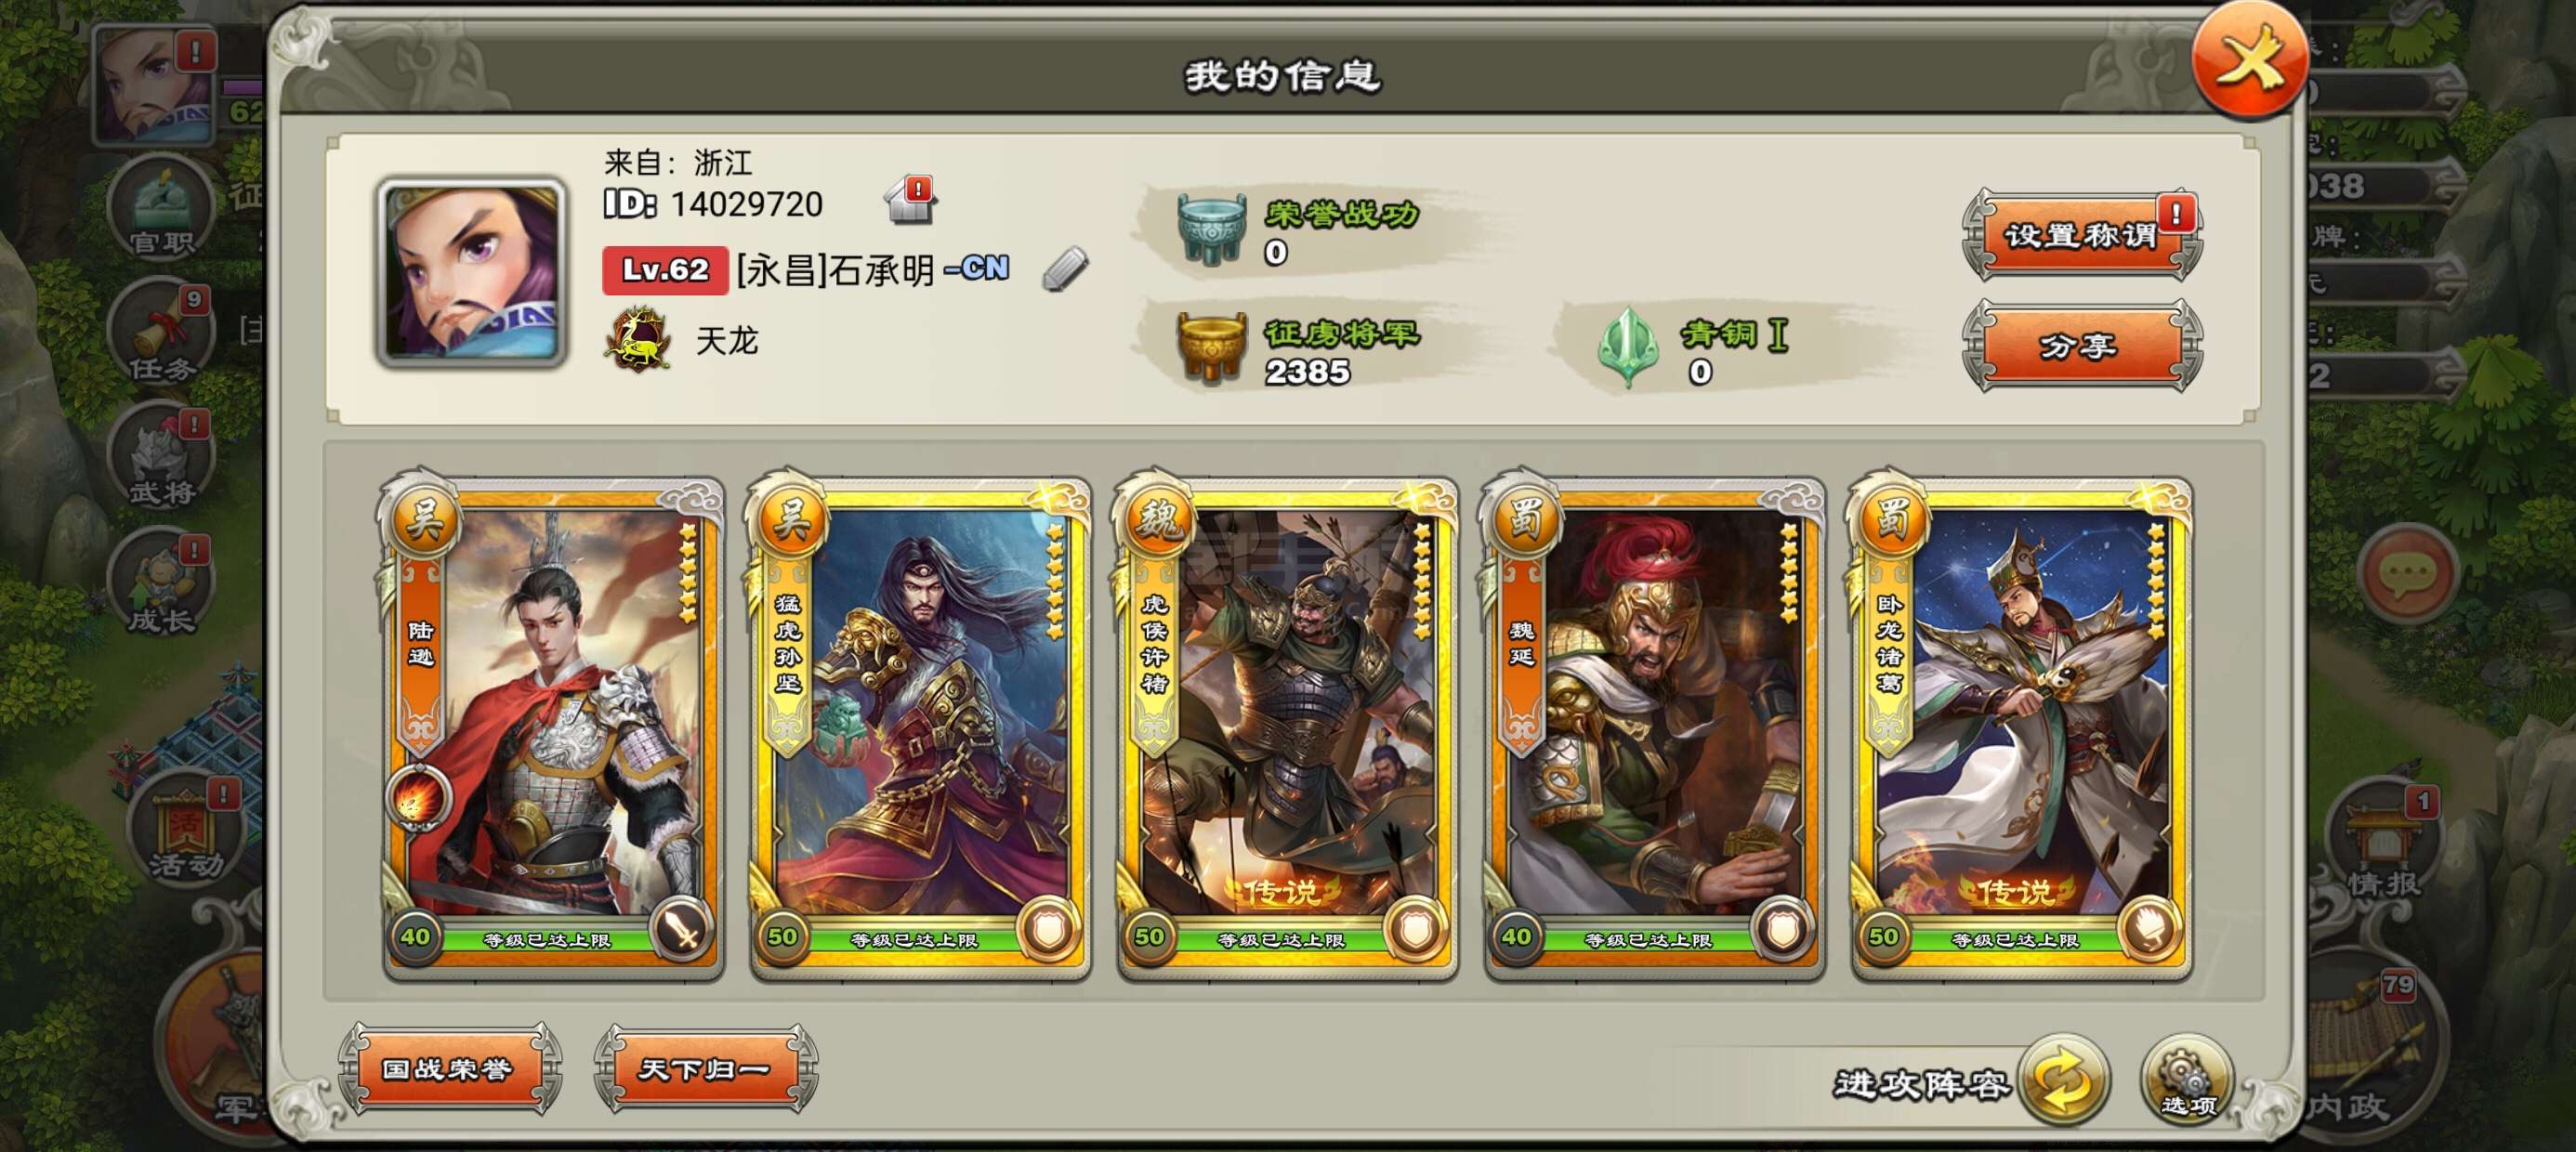
Task: Select the 青铜 Ⅰ green rank emblem
Action: (1627, 347)
